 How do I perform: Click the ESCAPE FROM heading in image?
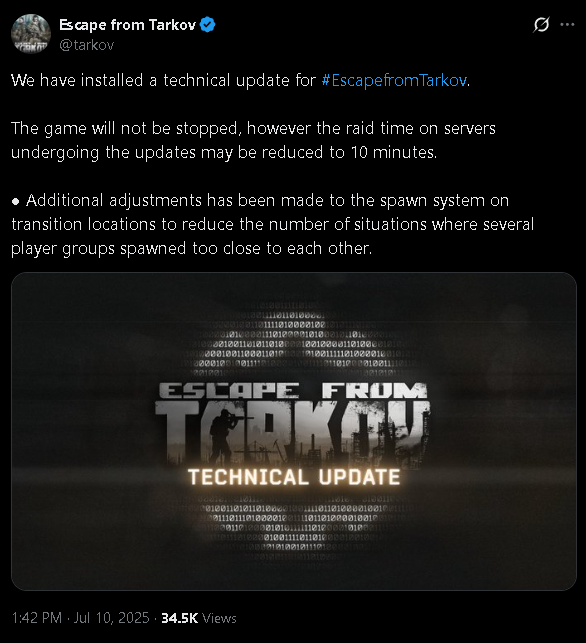point(293,391)
